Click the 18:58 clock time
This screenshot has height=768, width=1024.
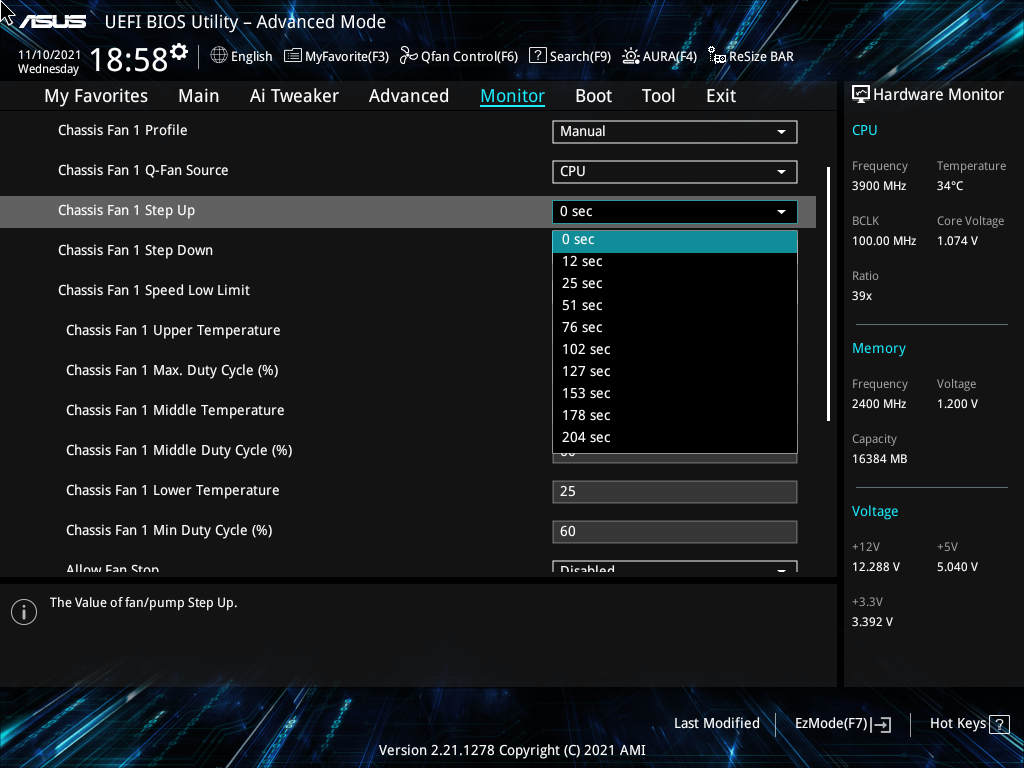pos(129,60)
